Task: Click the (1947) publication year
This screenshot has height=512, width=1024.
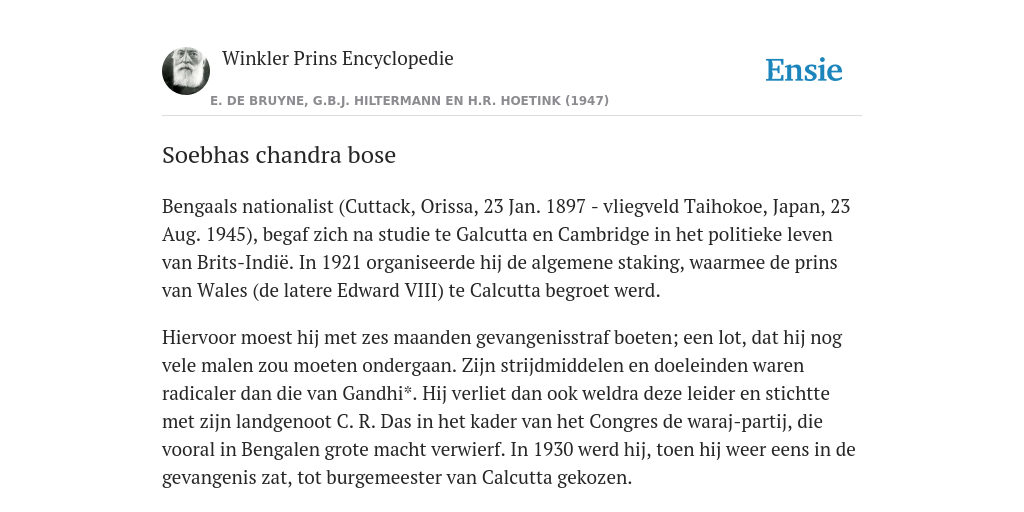Action: [587, 101]
